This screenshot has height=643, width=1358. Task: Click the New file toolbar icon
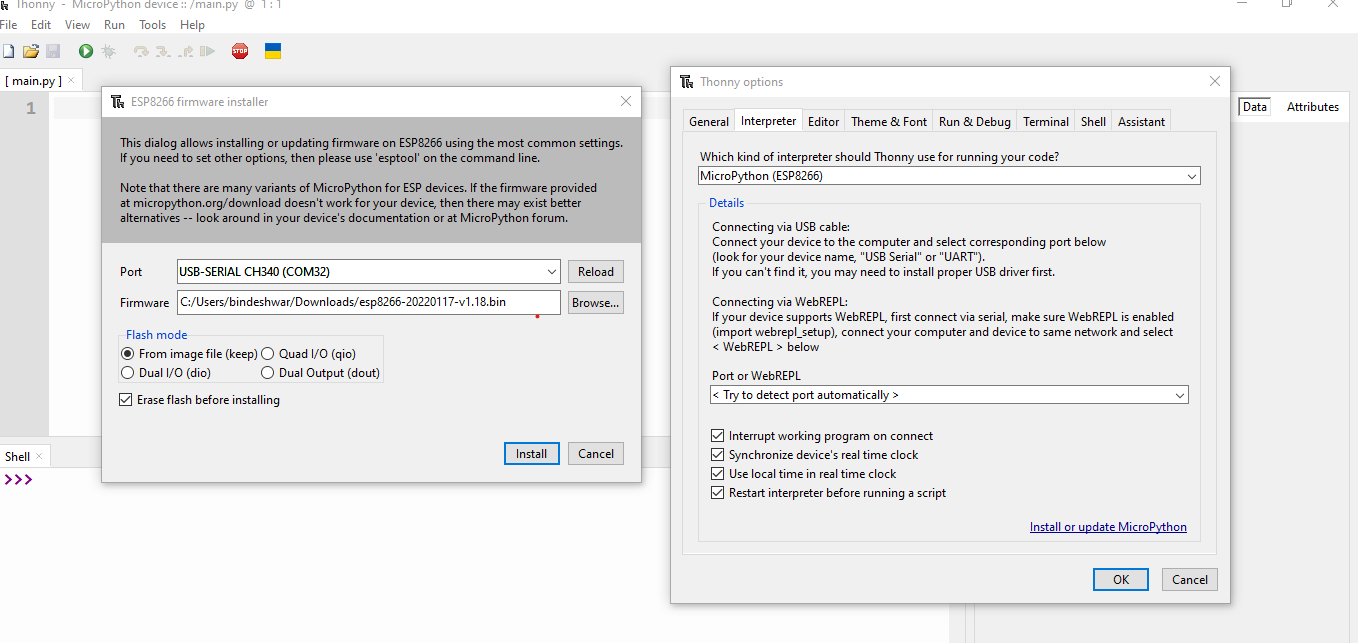8,51
